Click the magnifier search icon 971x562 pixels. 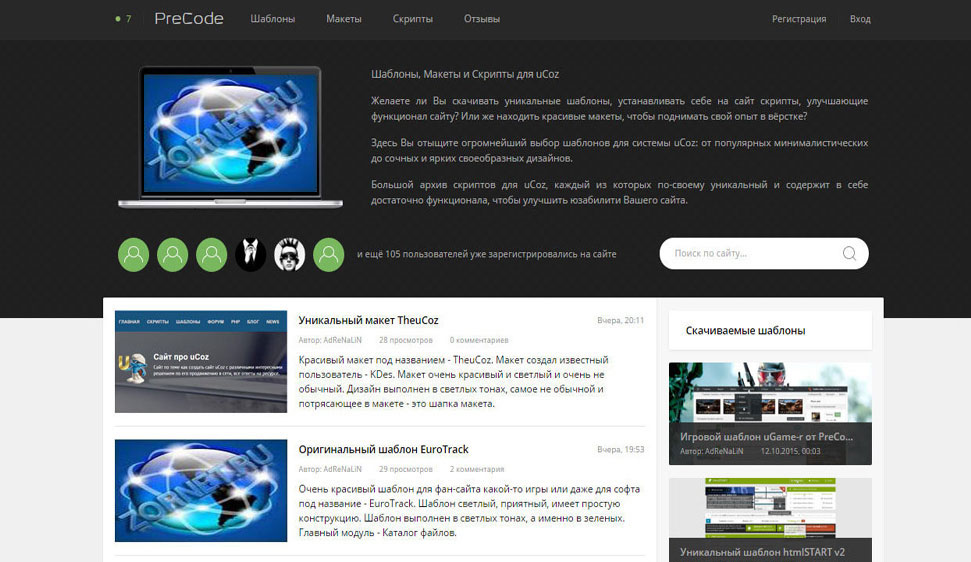point(850,253)
